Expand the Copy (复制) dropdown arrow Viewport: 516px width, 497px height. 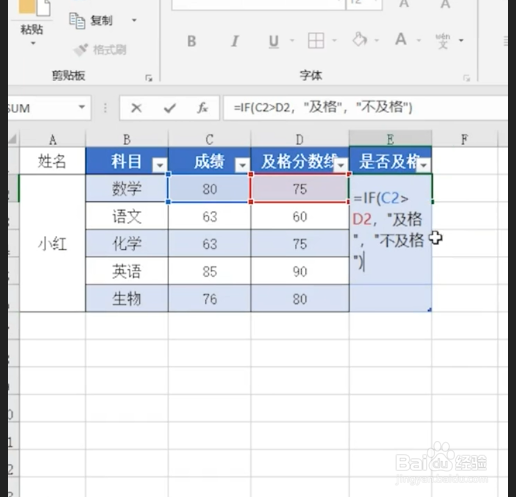134,21
